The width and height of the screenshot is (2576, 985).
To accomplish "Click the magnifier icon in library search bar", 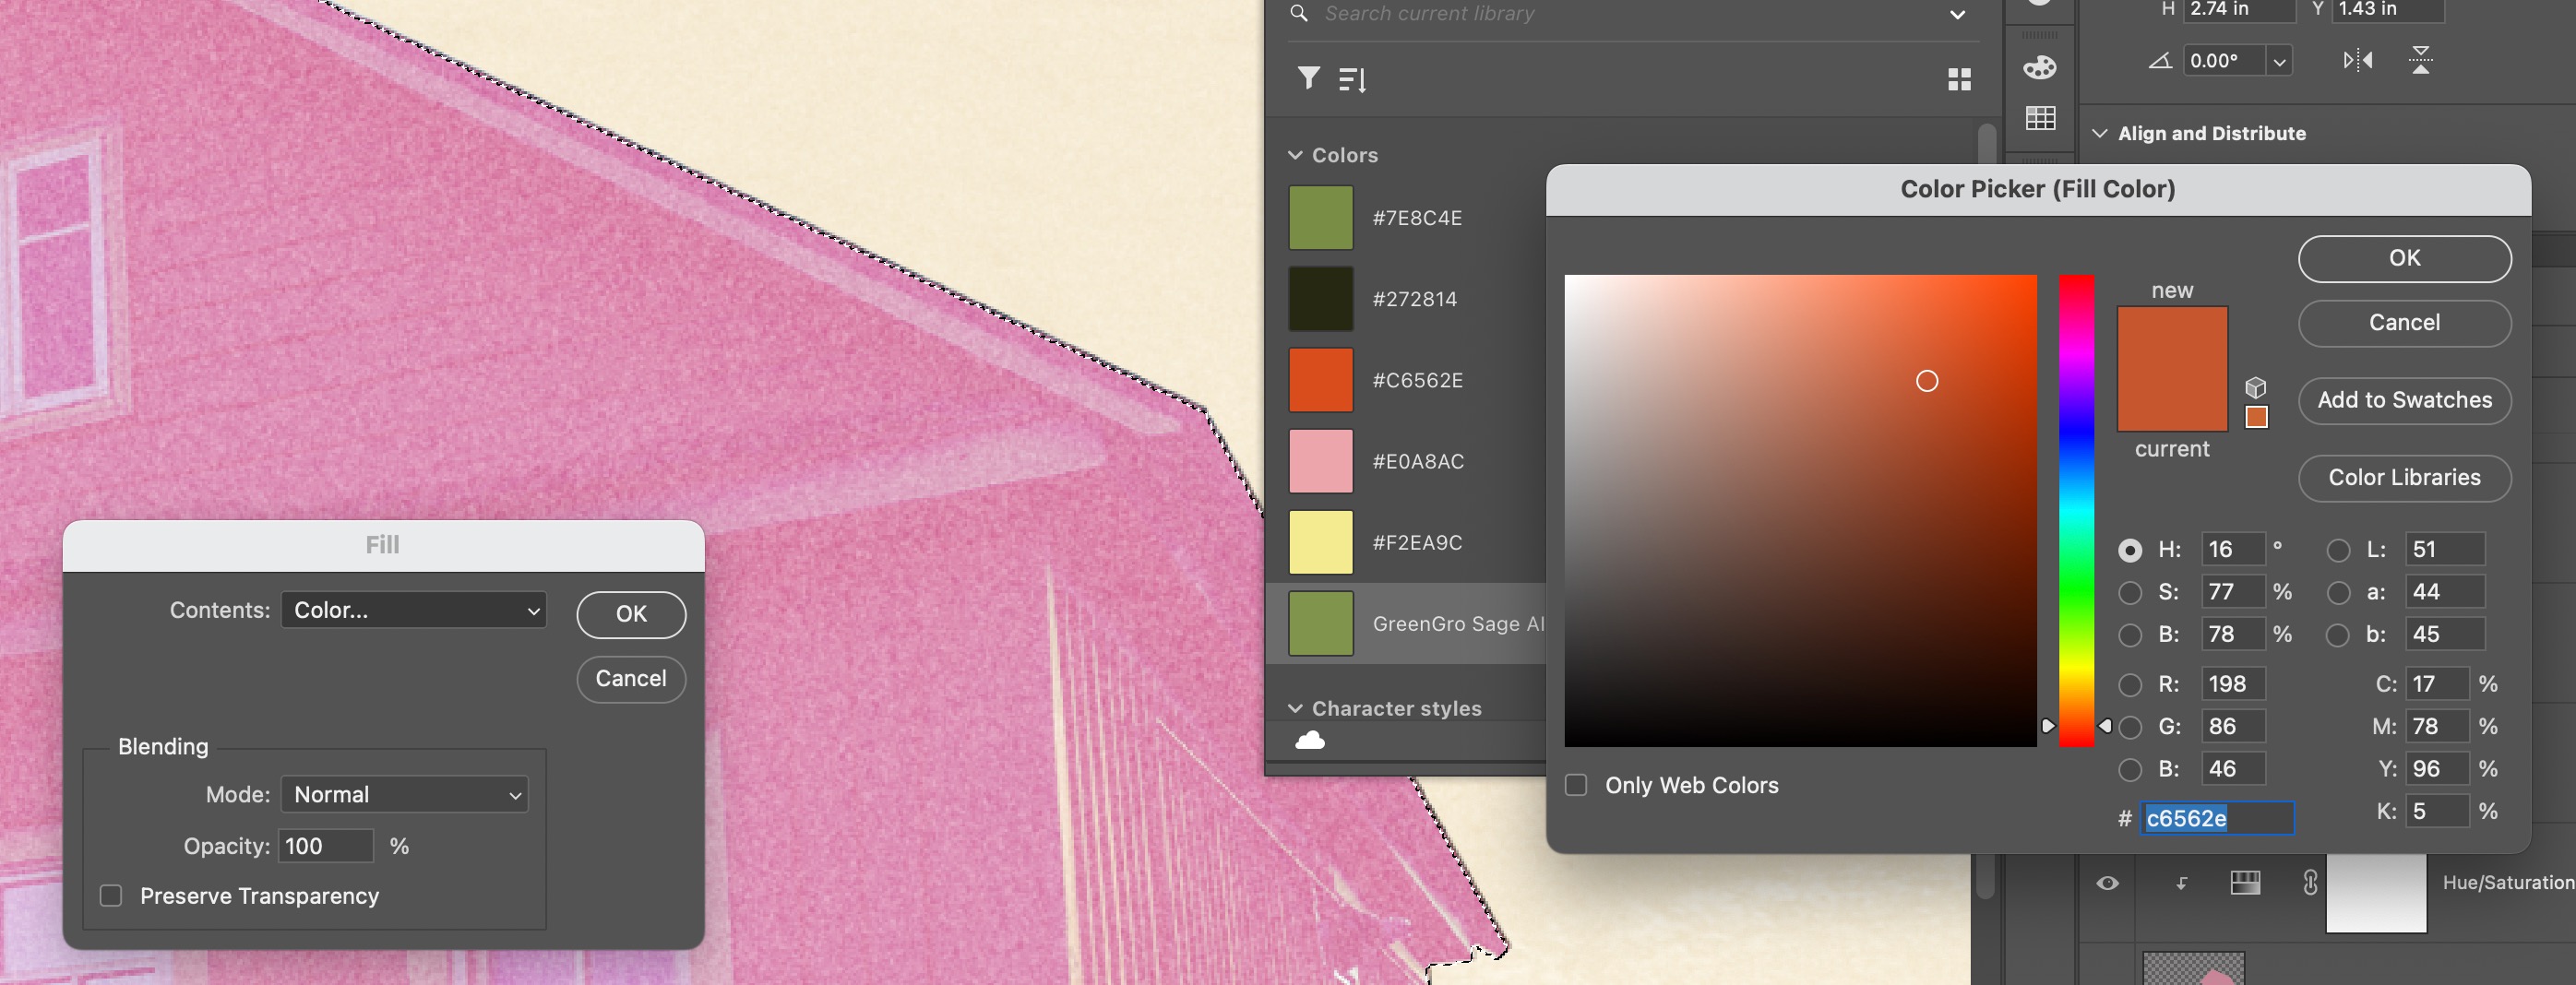I will (x=1298, y=14).
